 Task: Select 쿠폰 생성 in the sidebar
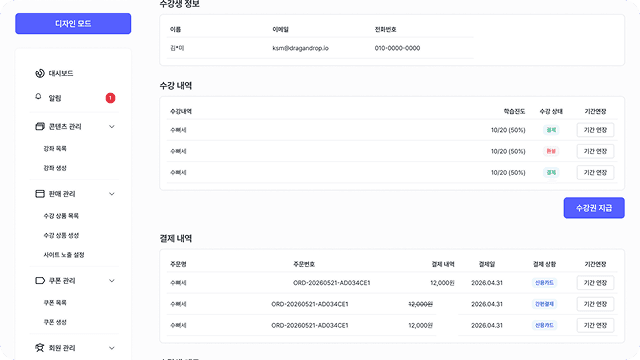click(55, 322)
